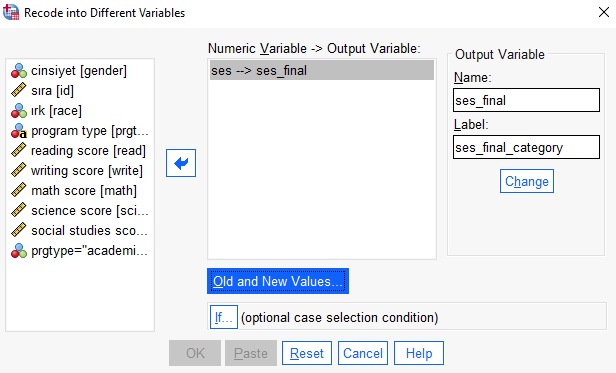The width and height of the screenshot is (616, 373).
Task: Click the Change button
Action: pyautogui.click(x=527, y=181)
